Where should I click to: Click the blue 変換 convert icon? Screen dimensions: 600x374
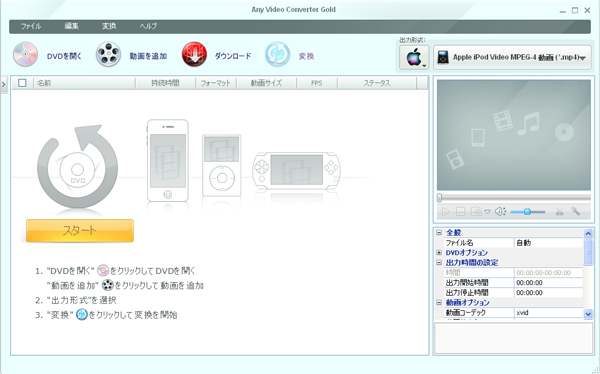277,55
